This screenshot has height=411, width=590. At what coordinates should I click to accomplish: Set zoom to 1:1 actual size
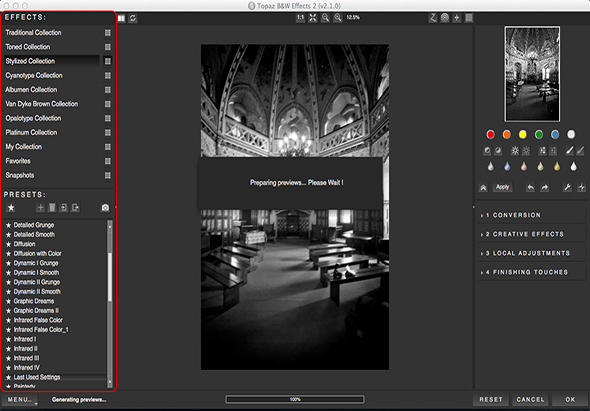pos(300,18)
